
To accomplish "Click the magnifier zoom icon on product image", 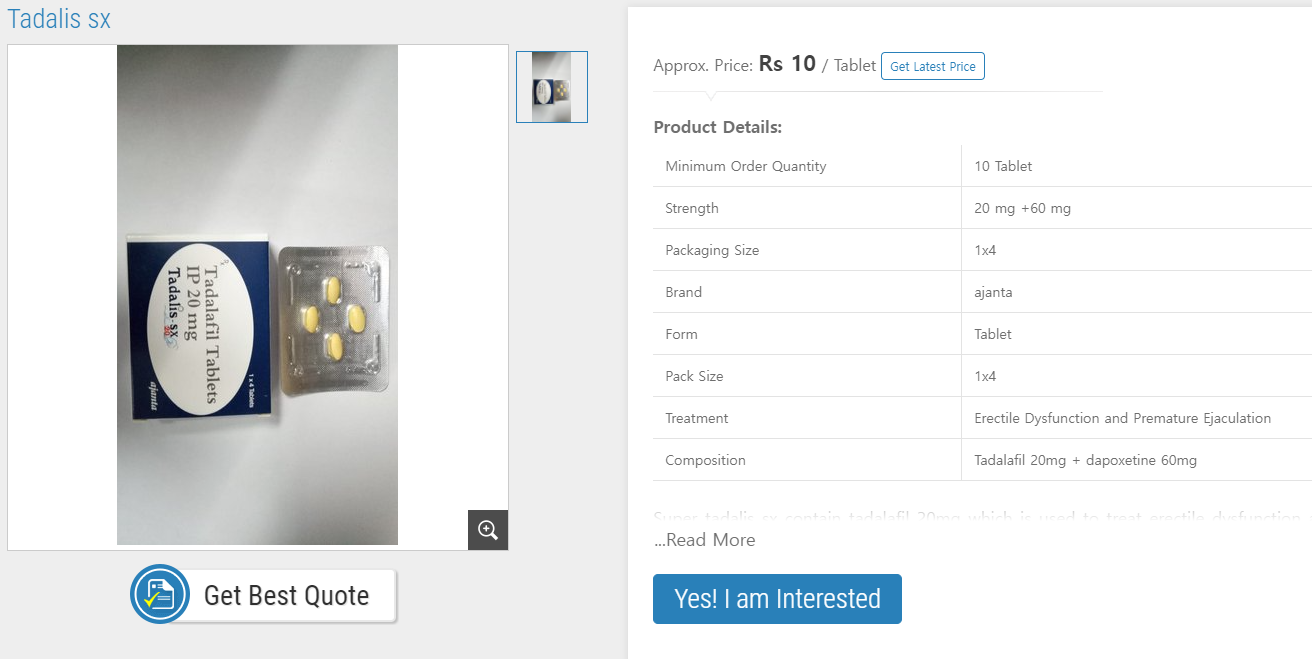I will coord(488,530).
